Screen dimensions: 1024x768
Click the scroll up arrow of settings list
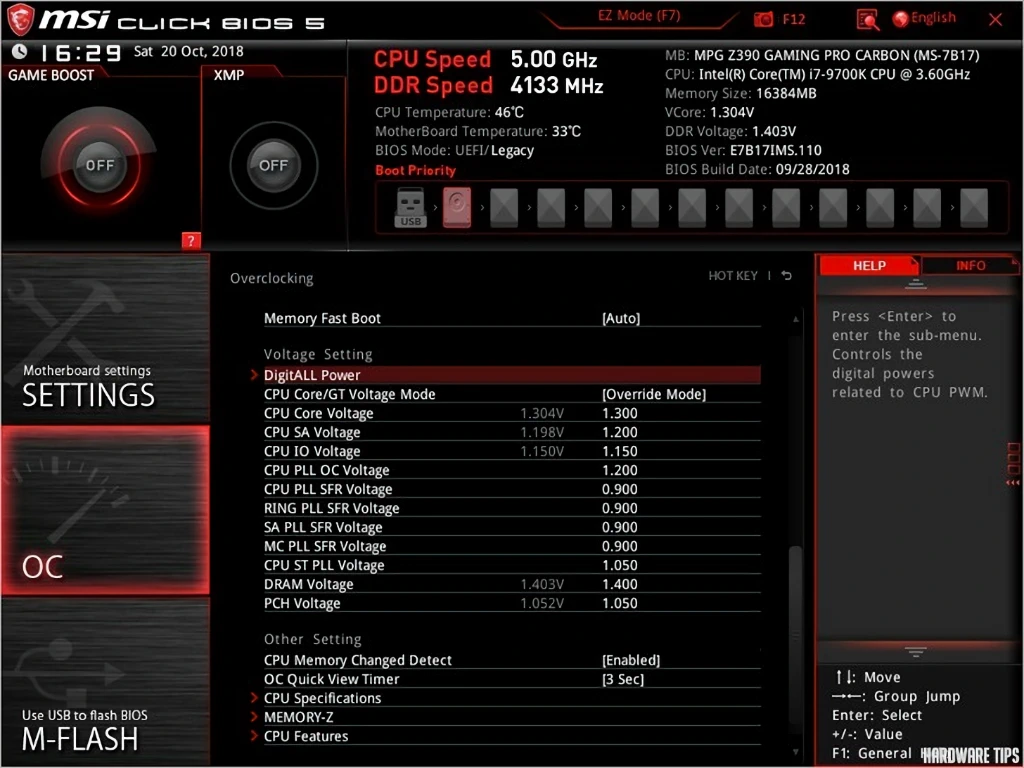pos(795,319)
